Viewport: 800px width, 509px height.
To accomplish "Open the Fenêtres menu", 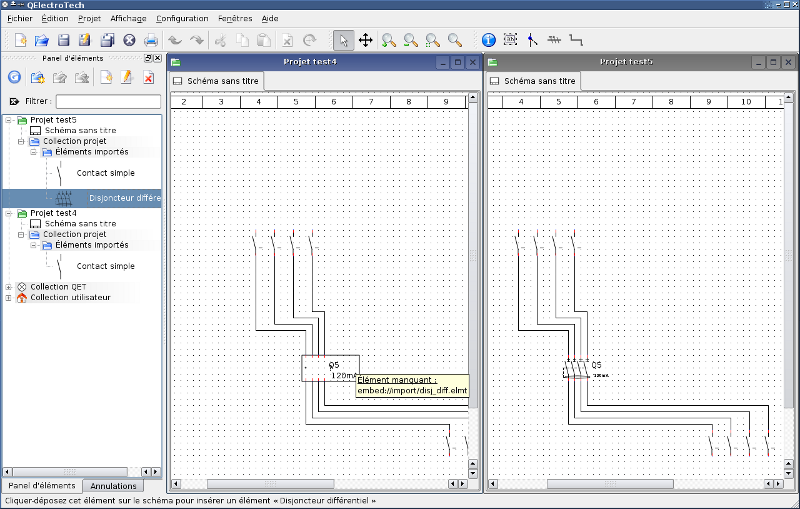I will coord(235,18).
